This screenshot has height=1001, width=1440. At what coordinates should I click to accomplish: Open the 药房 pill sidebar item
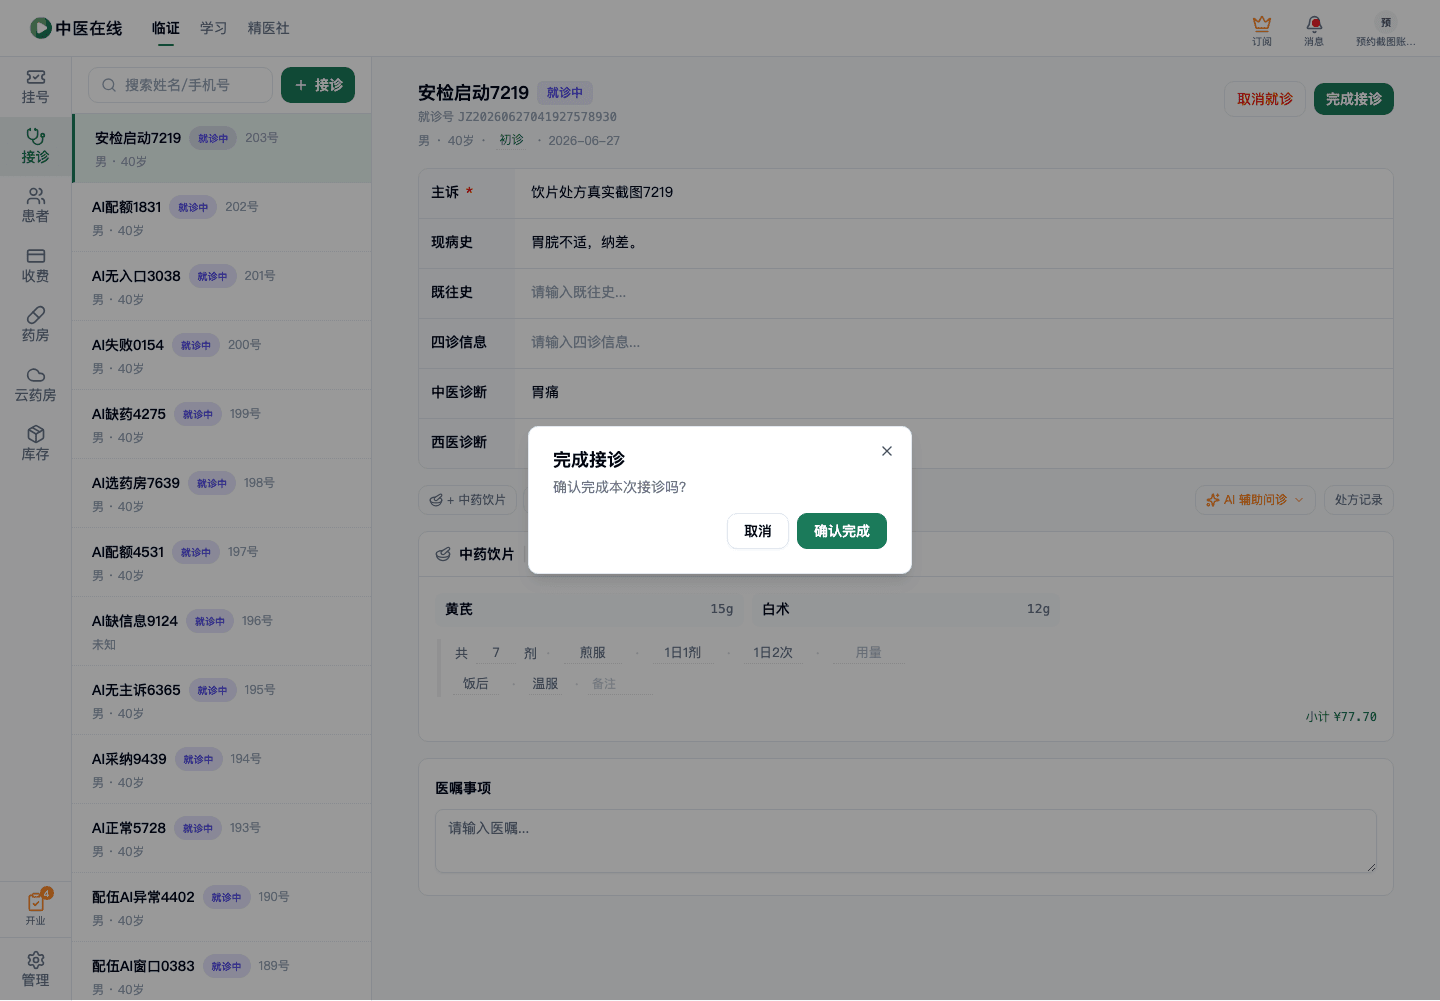click(x=35, y=324)
